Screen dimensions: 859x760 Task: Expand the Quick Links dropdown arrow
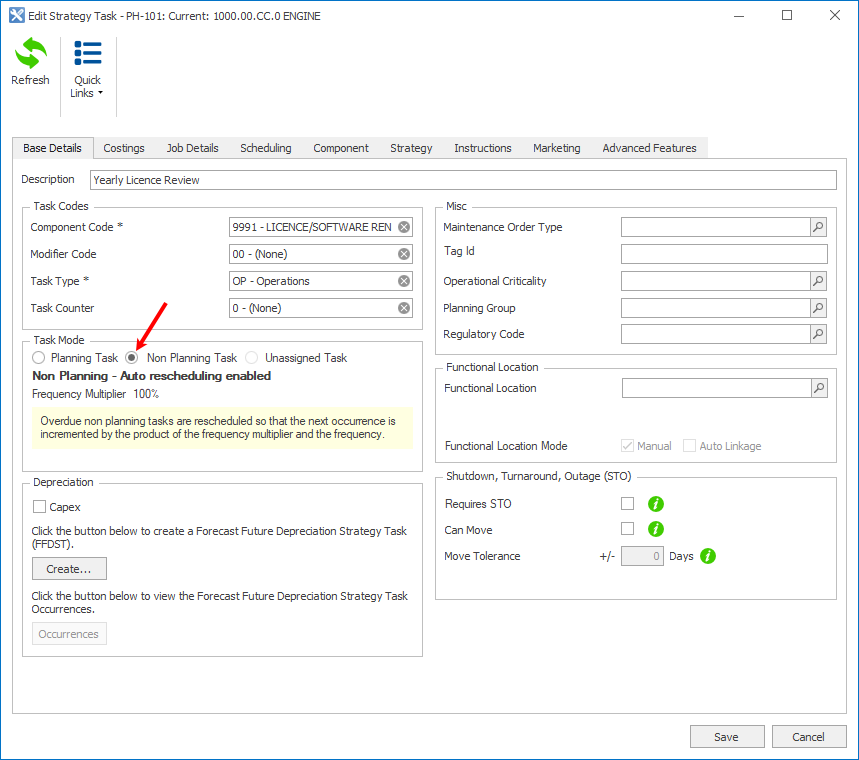tap(100, 93)
